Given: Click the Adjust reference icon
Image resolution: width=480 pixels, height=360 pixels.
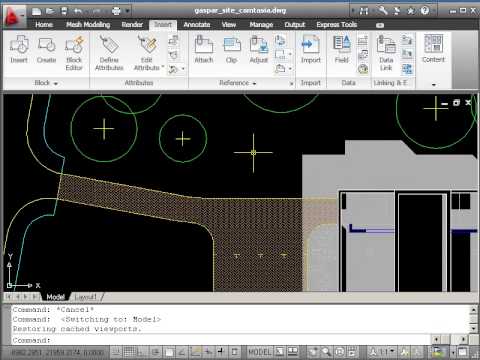Looking at the screenshot, I should pos(259,45).
